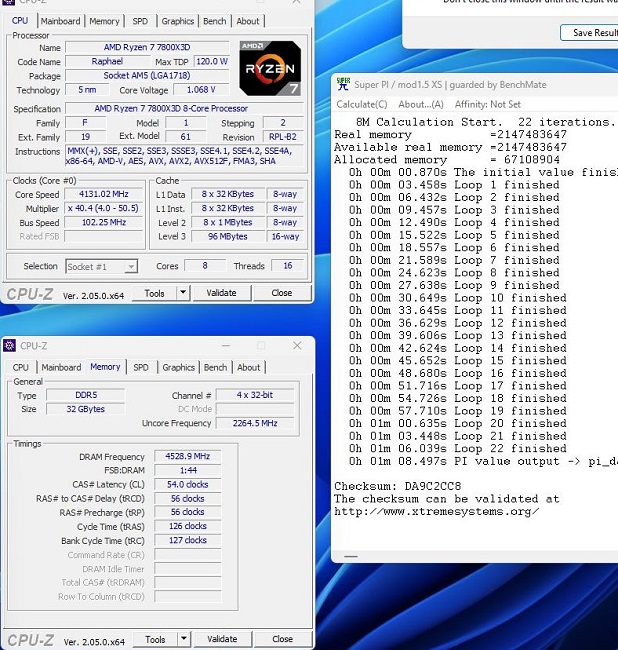Click the CPU-Z icon in lower window title
Image resolution: width=618 pixels, height=650 pixels.
(x=10, y=345)
